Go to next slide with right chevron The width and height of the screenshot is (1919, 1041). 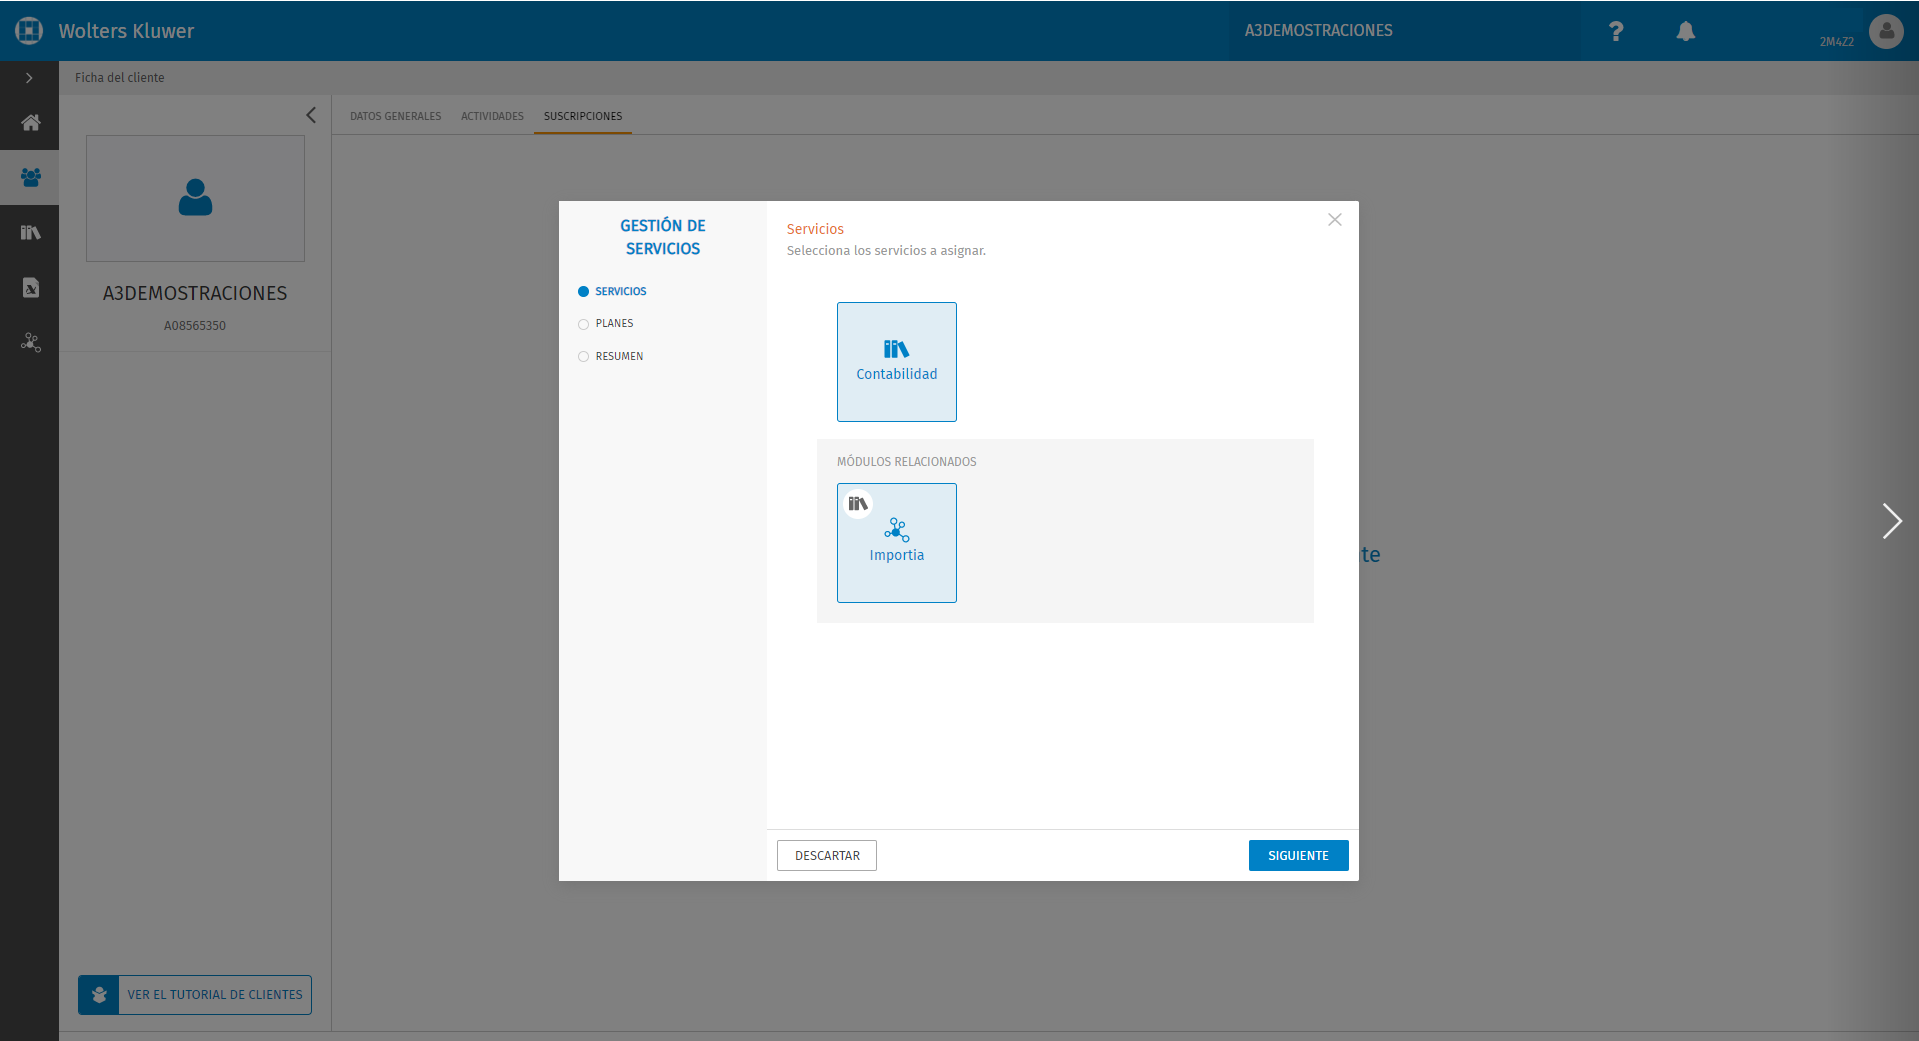coord(1891,521)
